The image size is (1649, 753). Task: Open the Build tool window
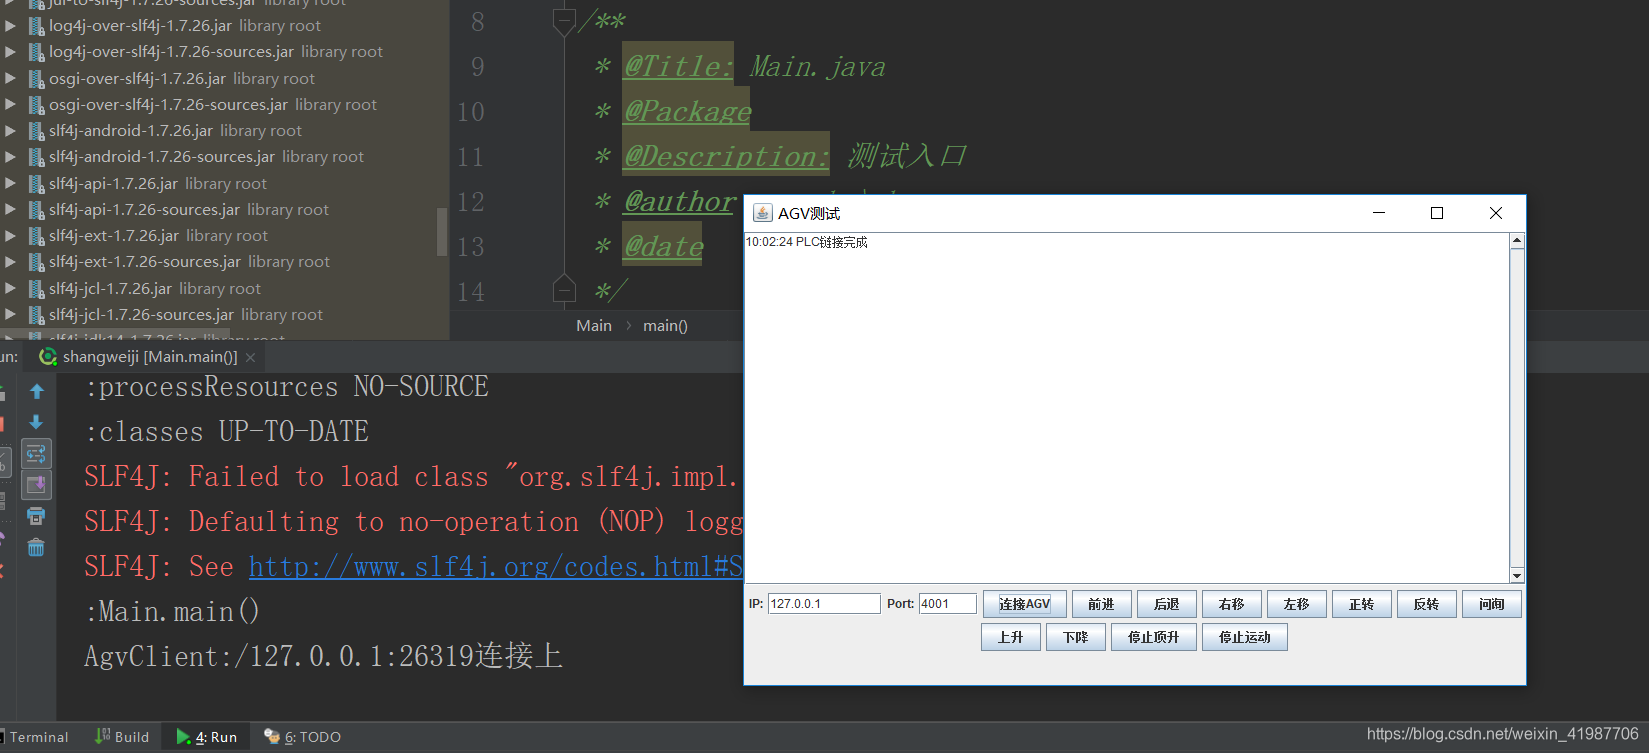pyautogui.click(x=122, y=737)
